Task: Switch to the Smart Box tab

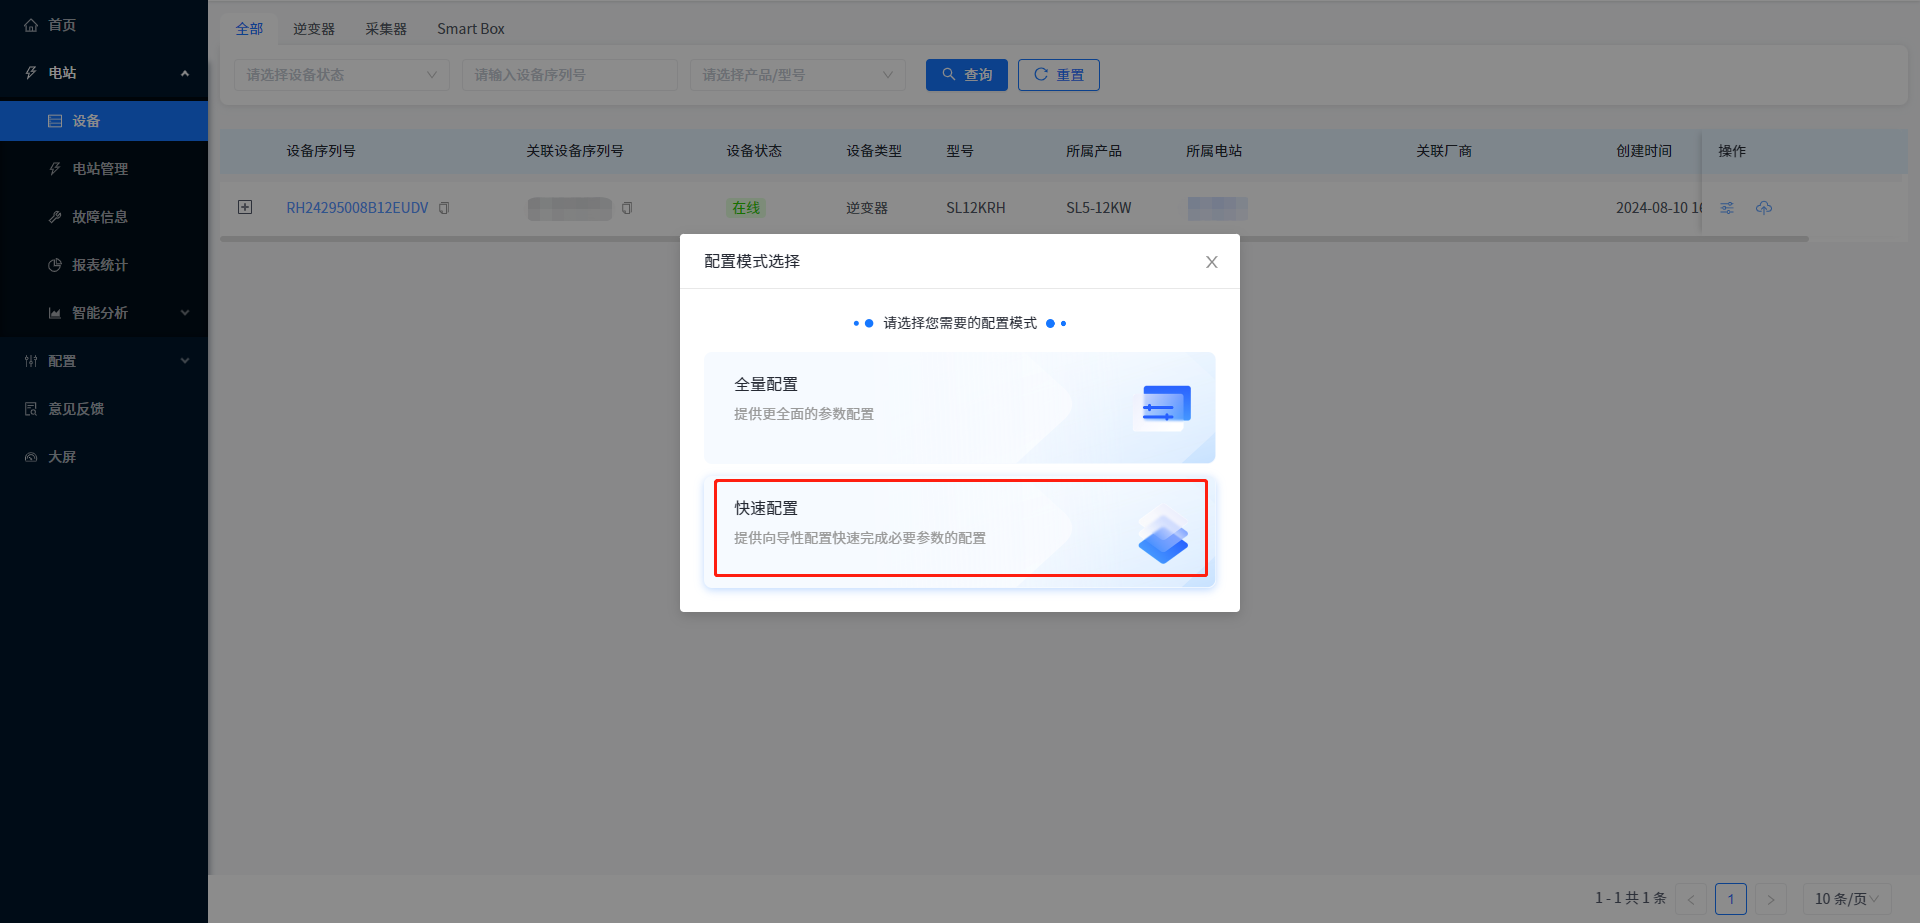Action: pos(470,29)
